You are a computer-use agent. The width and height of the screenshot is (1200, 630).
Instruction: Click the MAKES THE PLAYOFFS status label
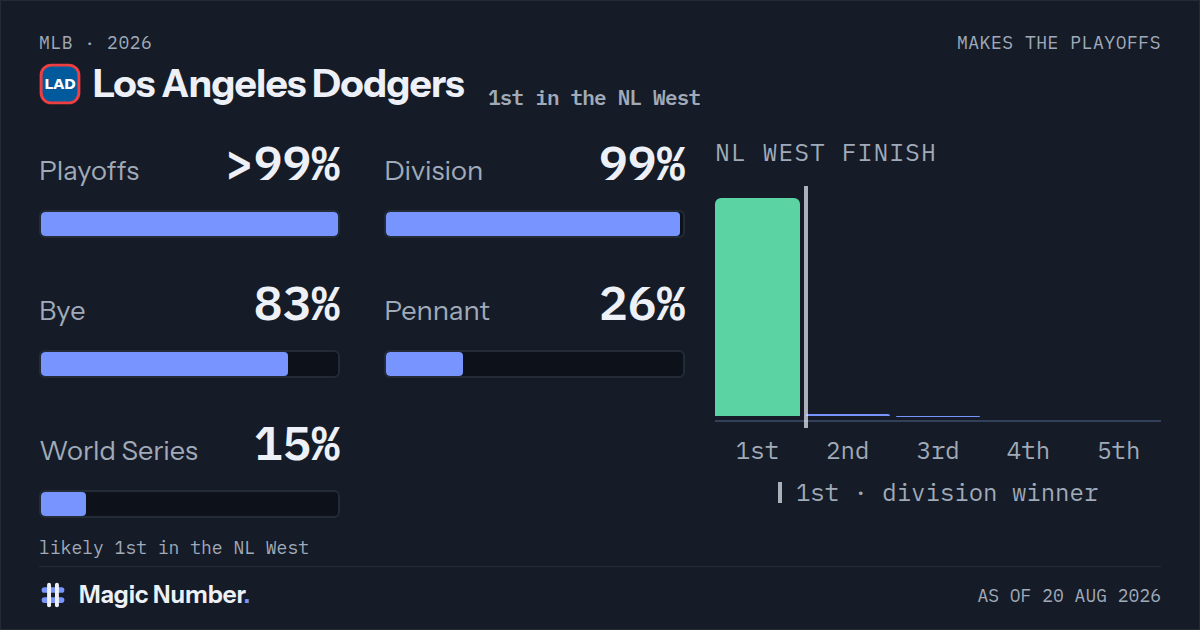coord(1059,43)
